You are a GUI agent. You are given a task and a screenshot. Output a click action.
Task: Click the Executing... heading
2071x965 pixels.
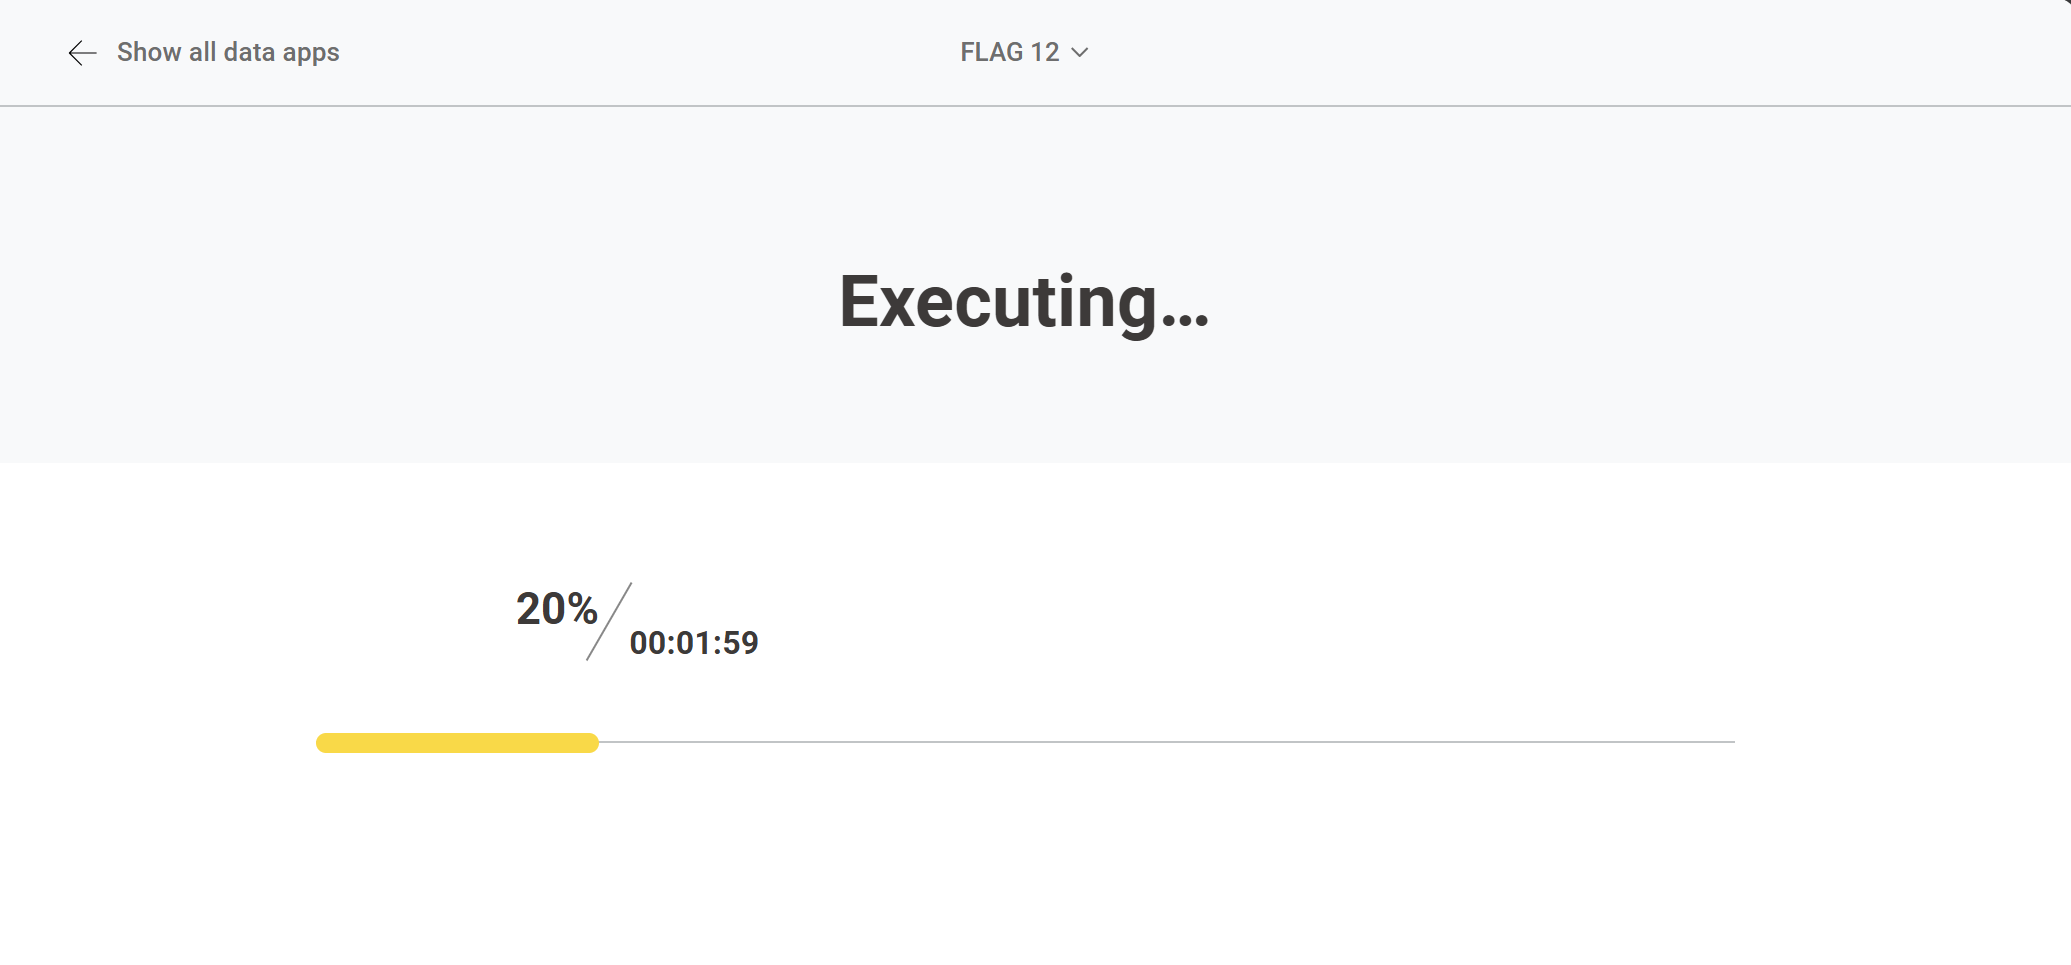pos(1024,302)
